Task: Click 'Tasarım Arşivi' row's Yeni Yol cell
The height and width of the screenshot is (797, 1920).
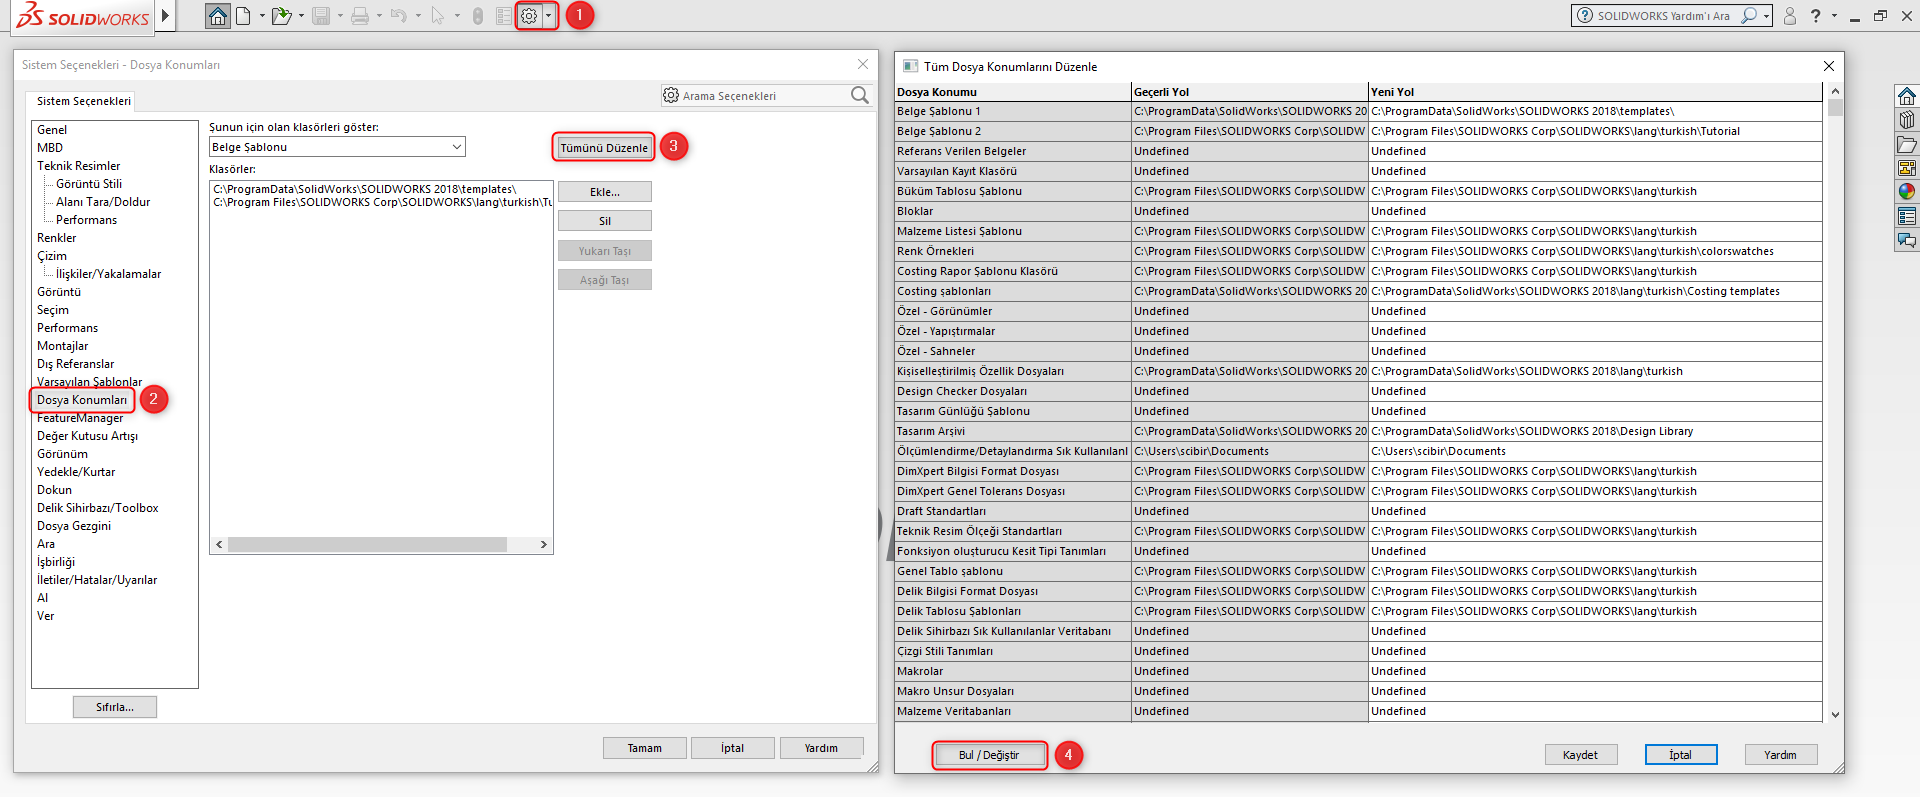Action: pos(1596,431)
